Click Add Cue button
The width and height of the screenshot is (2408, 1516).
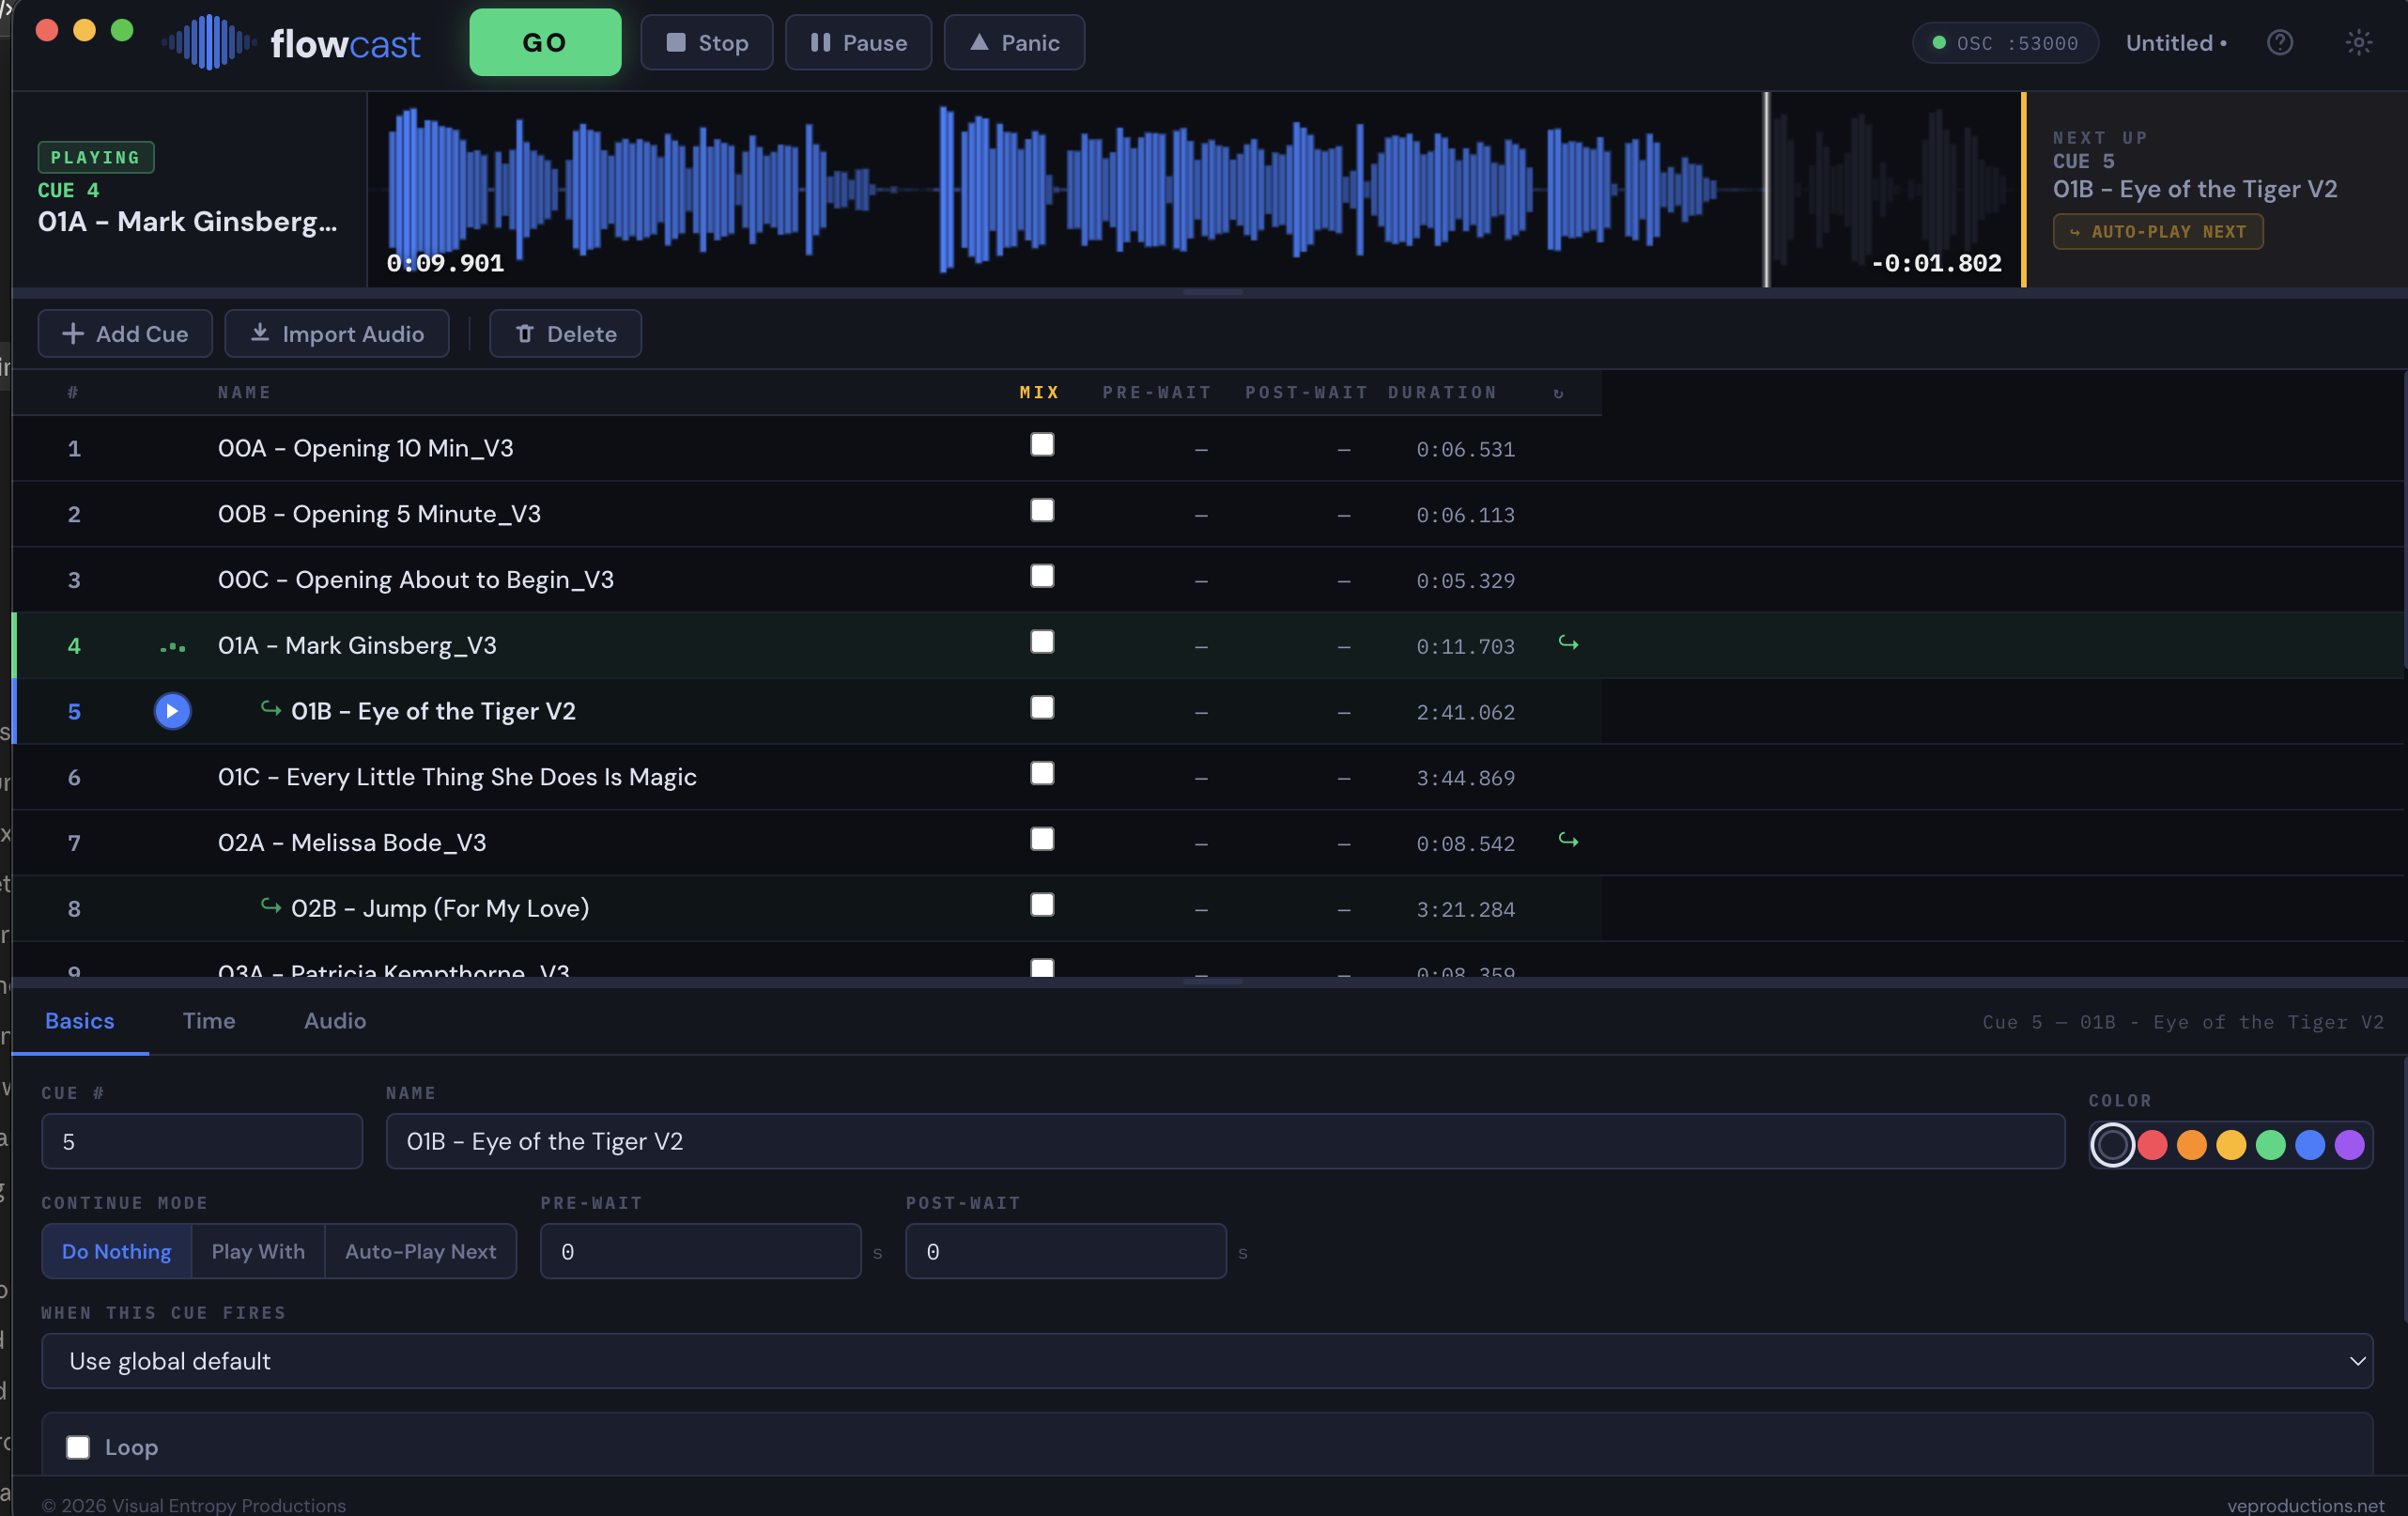click(x=125, y=334)
